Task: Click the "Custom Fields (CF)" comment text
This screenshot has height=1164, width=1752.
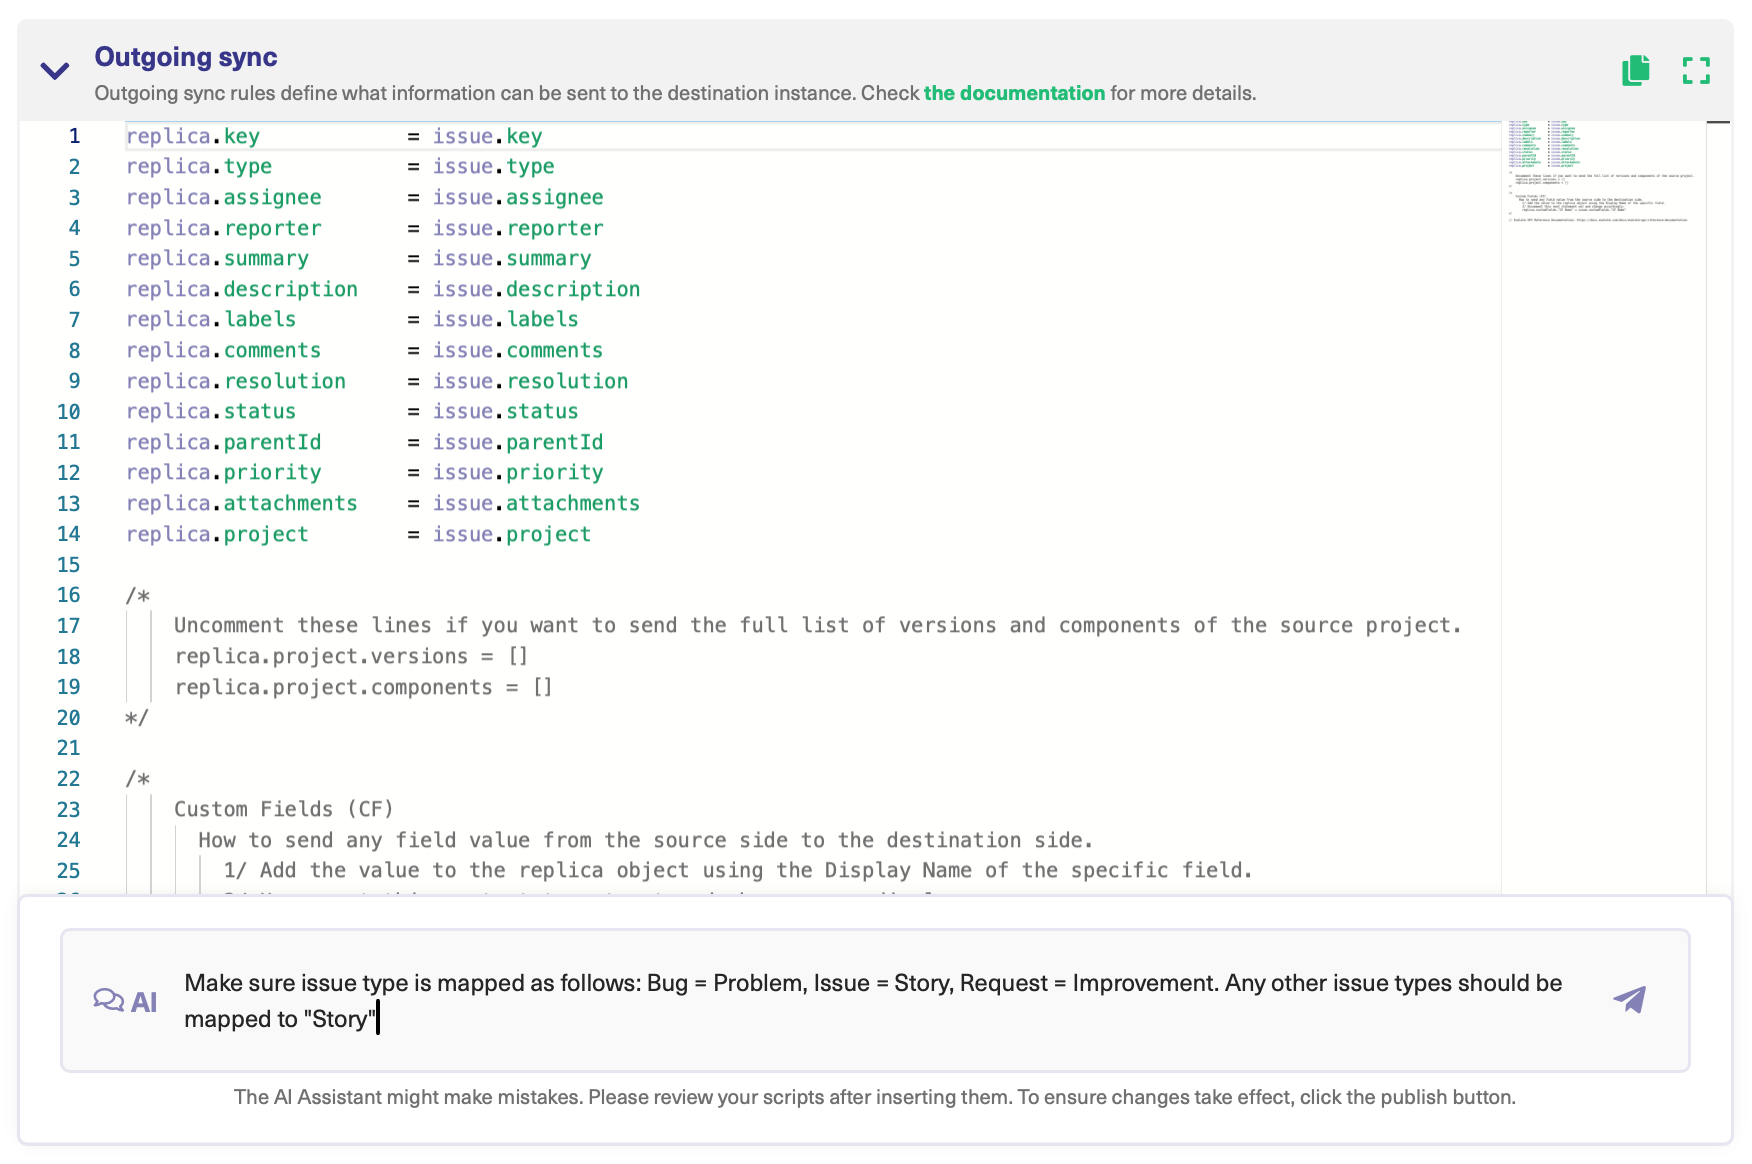Action: pos(283,809)
